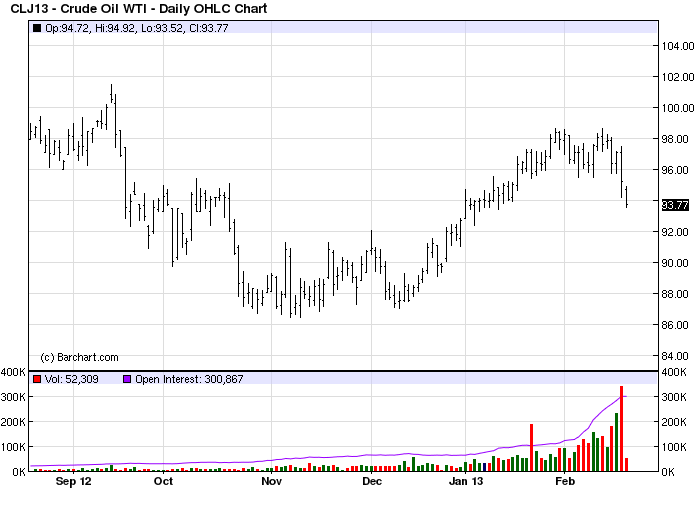Click the right 0K volume axis label
Screen dimensions: 700x512
point(668,472)
